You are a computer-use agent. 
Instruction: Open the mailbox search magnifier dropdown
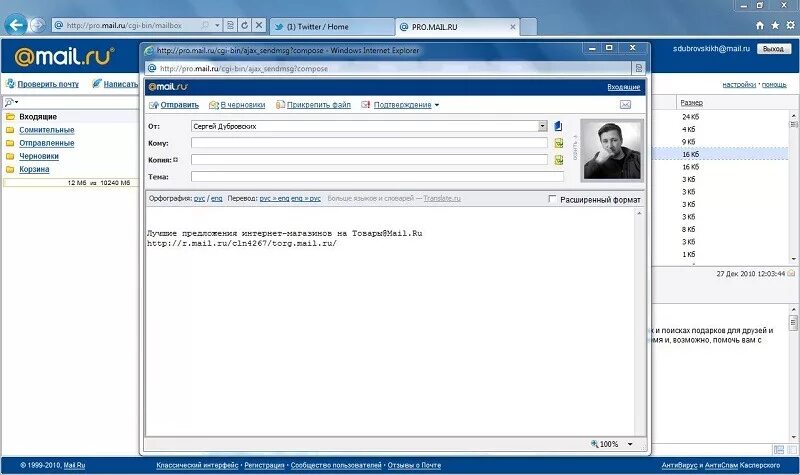(11, 103)
